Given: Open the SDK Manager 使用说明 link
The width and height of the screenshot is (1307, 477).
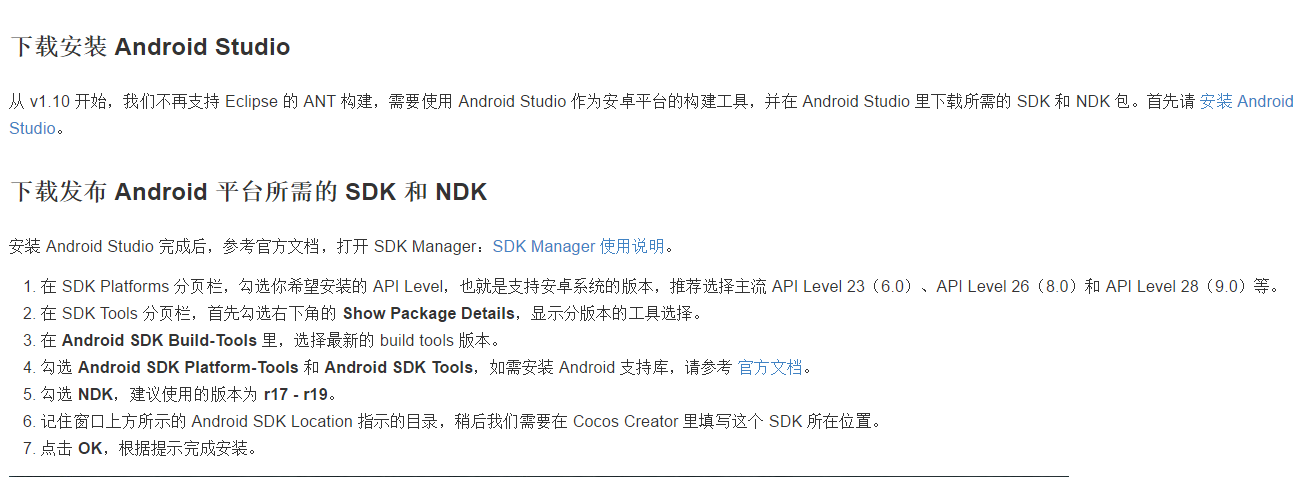Looking at the screenshot, I should click(578, 246).
